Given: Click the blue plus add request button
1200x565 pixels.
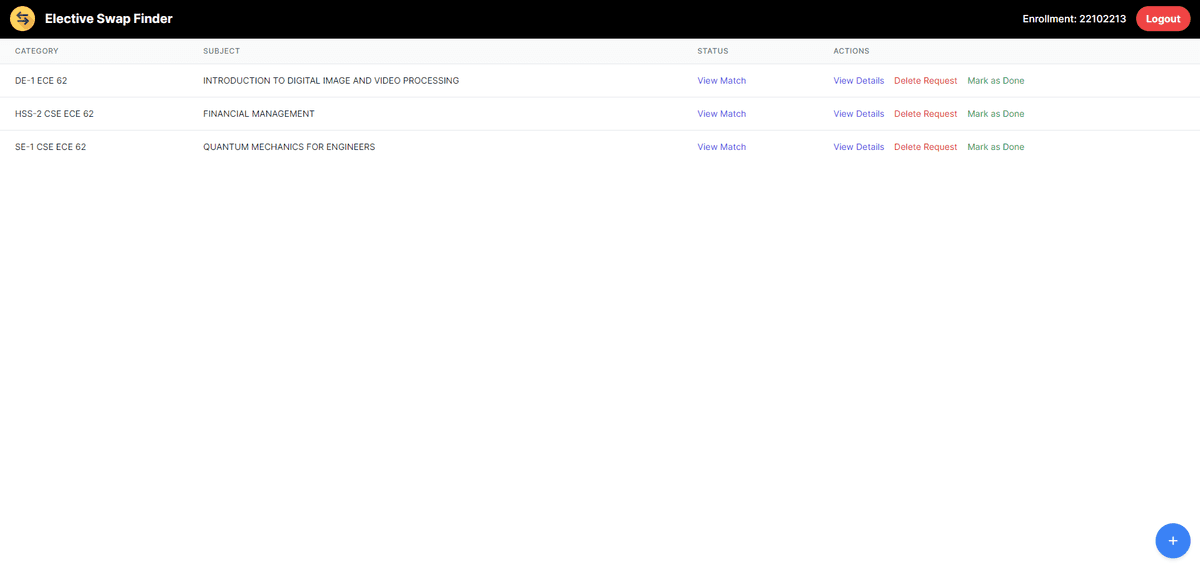Looking at the screenshot, I should [1172, 540].
